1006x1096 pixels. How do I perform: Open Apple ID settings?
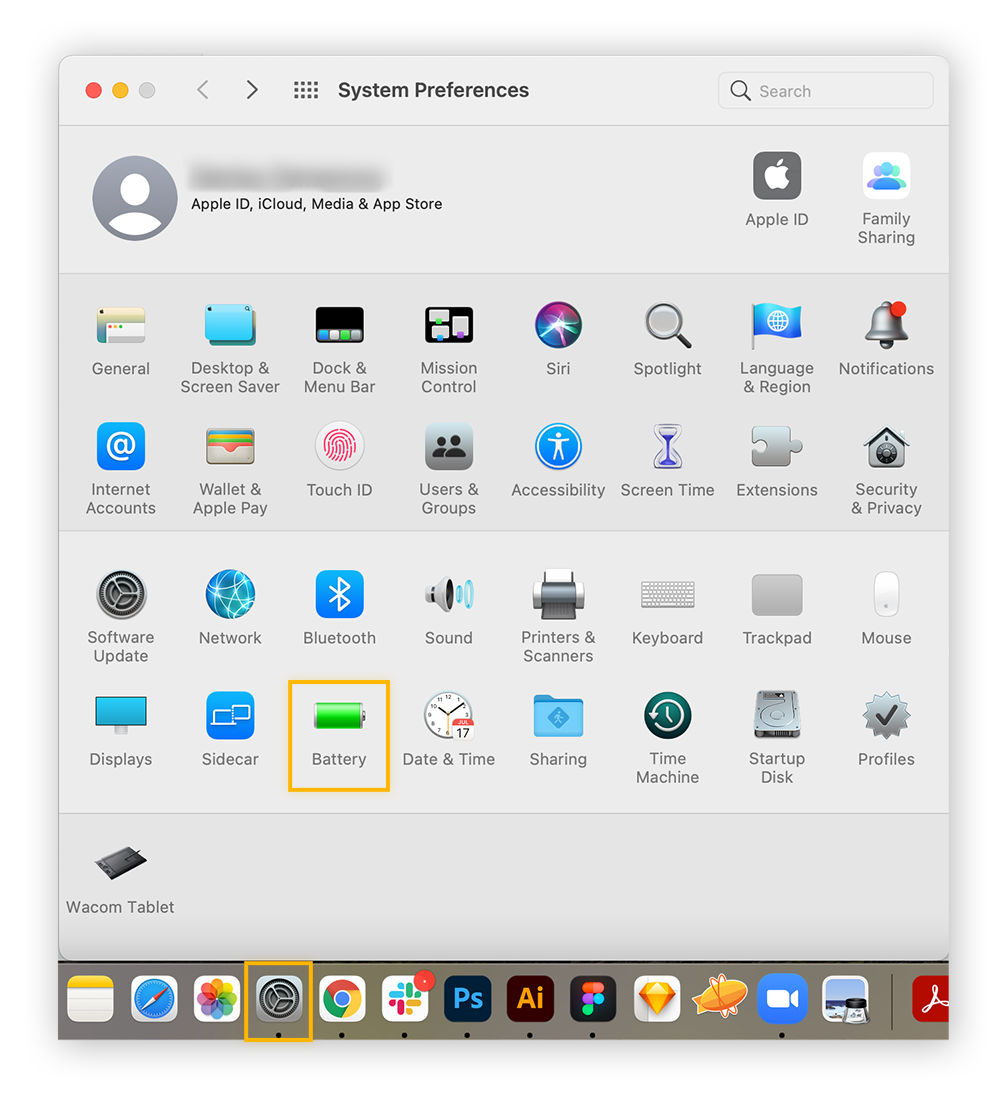[x=776, y=175]
